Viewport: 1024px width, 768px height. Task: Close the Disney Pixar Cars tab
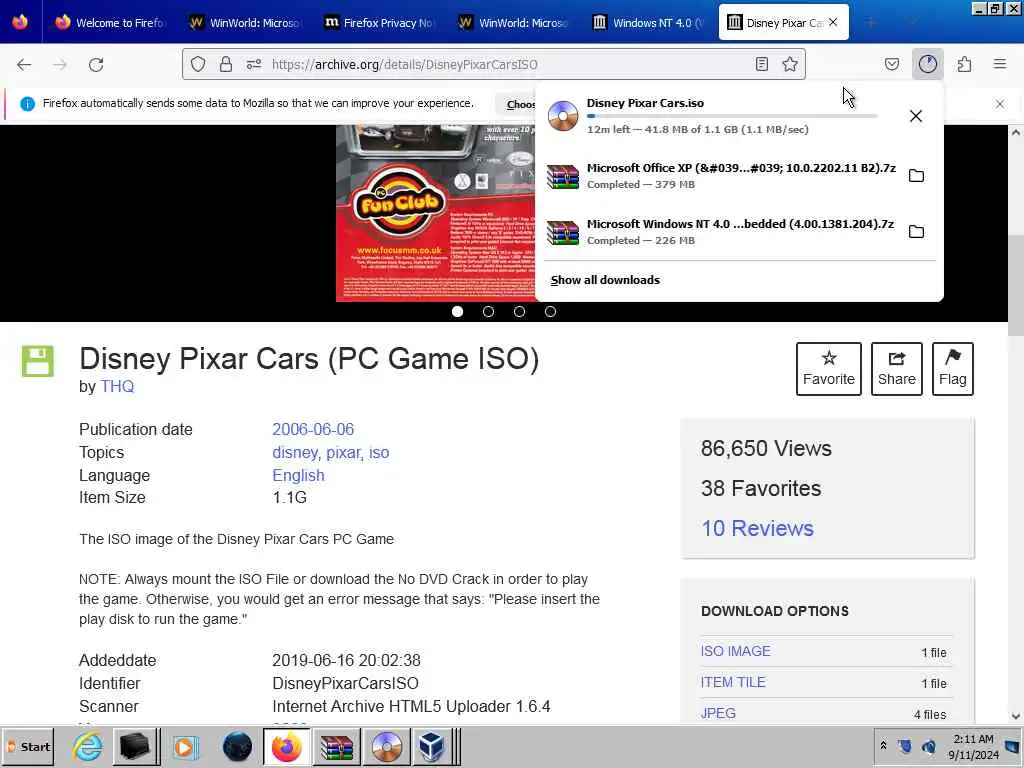point(833,22)
